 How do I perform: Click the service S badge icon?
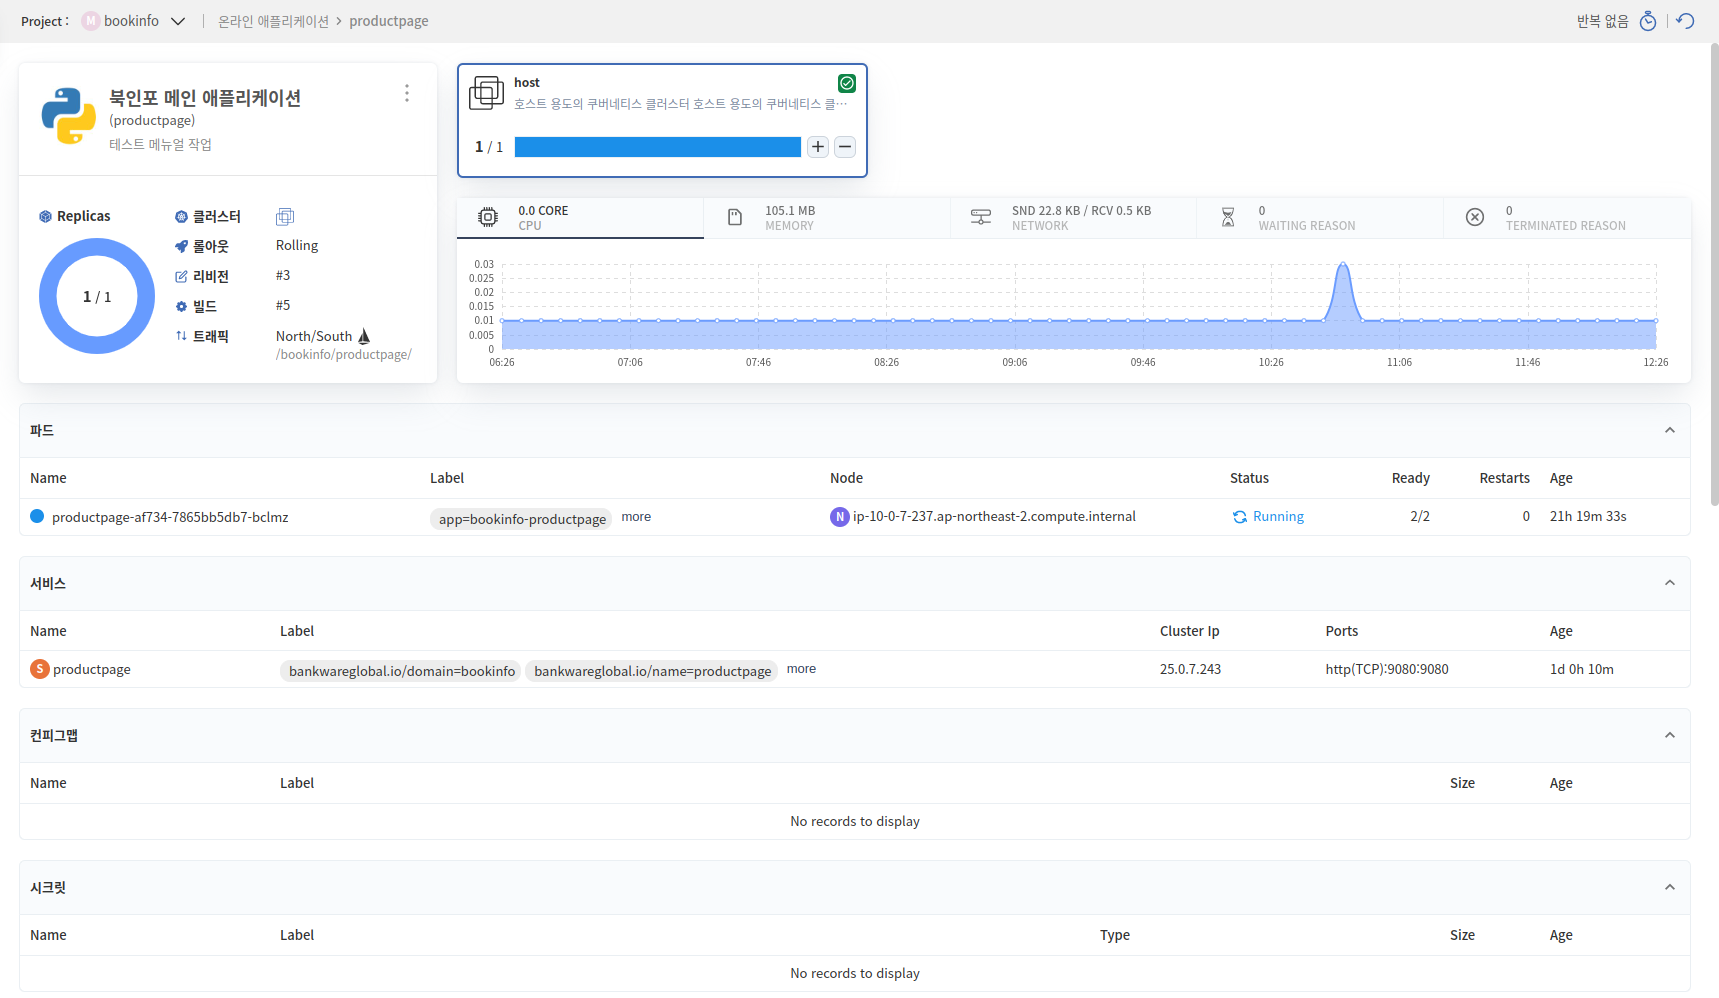(40, 669)
